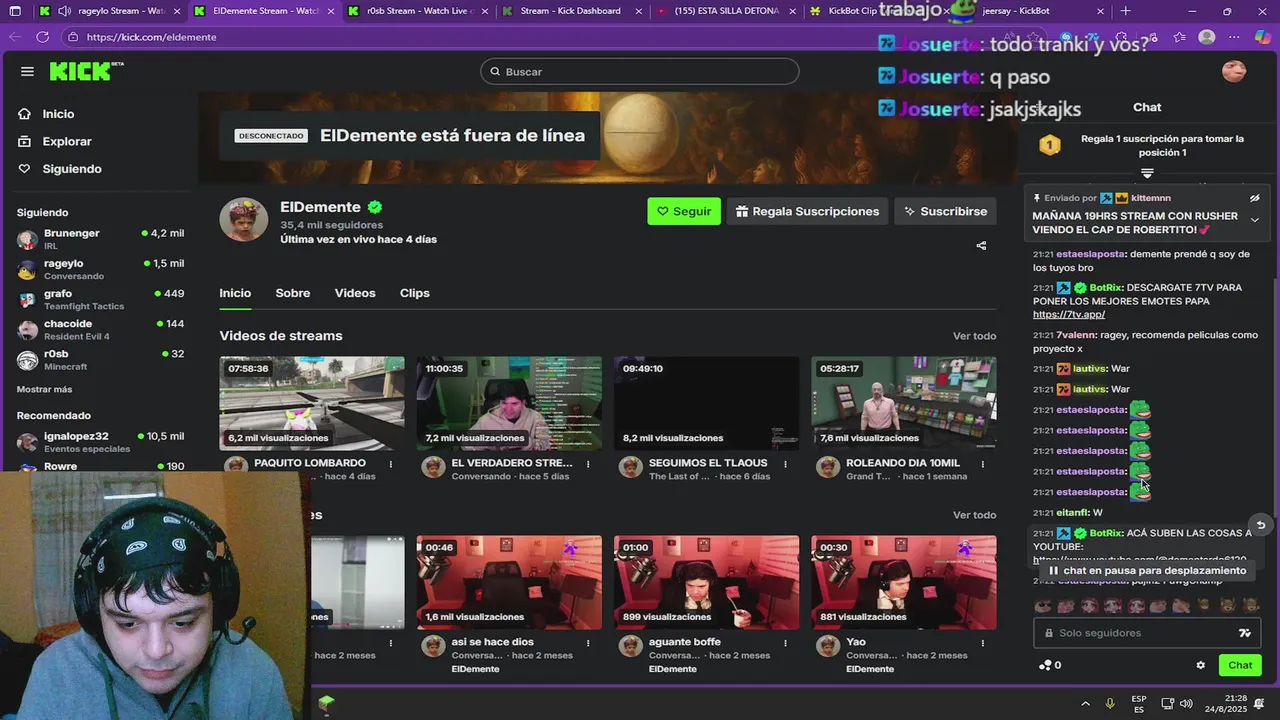This screenshot has height=720, width=1280.
Task: Open the PAQUITO LOMBARDO video thumbnail
Action: [312, 403]
